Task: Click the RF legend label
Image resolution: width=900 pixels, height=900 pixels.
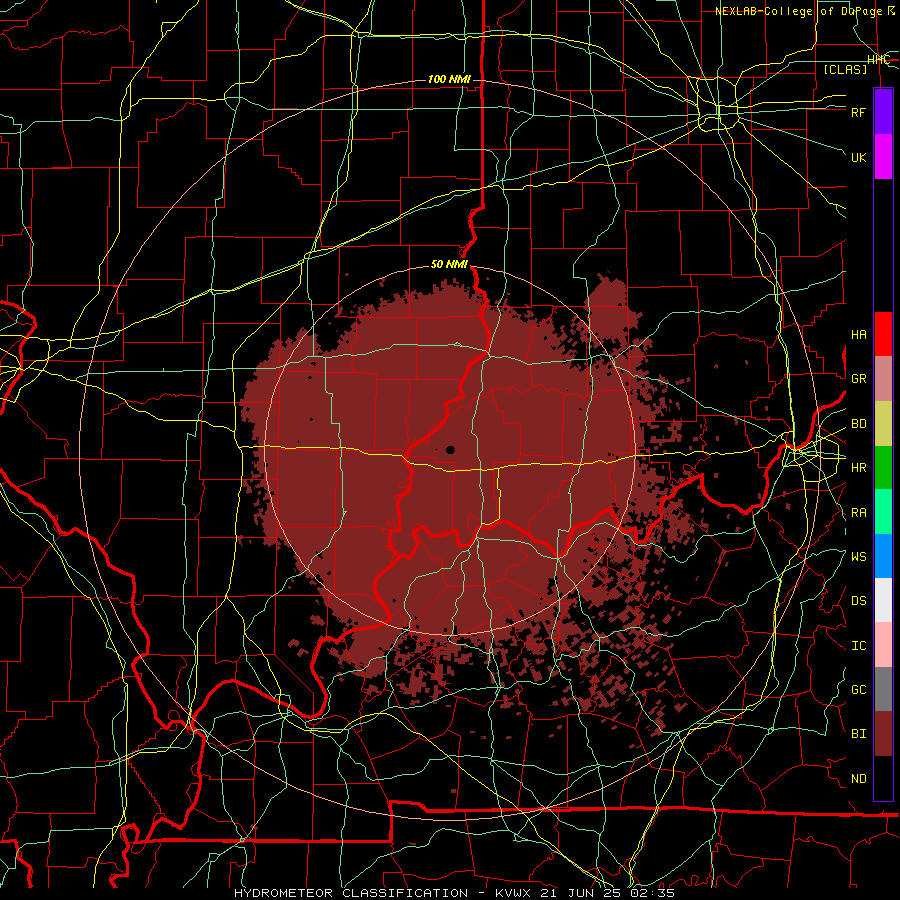Action: click(859, 112)
